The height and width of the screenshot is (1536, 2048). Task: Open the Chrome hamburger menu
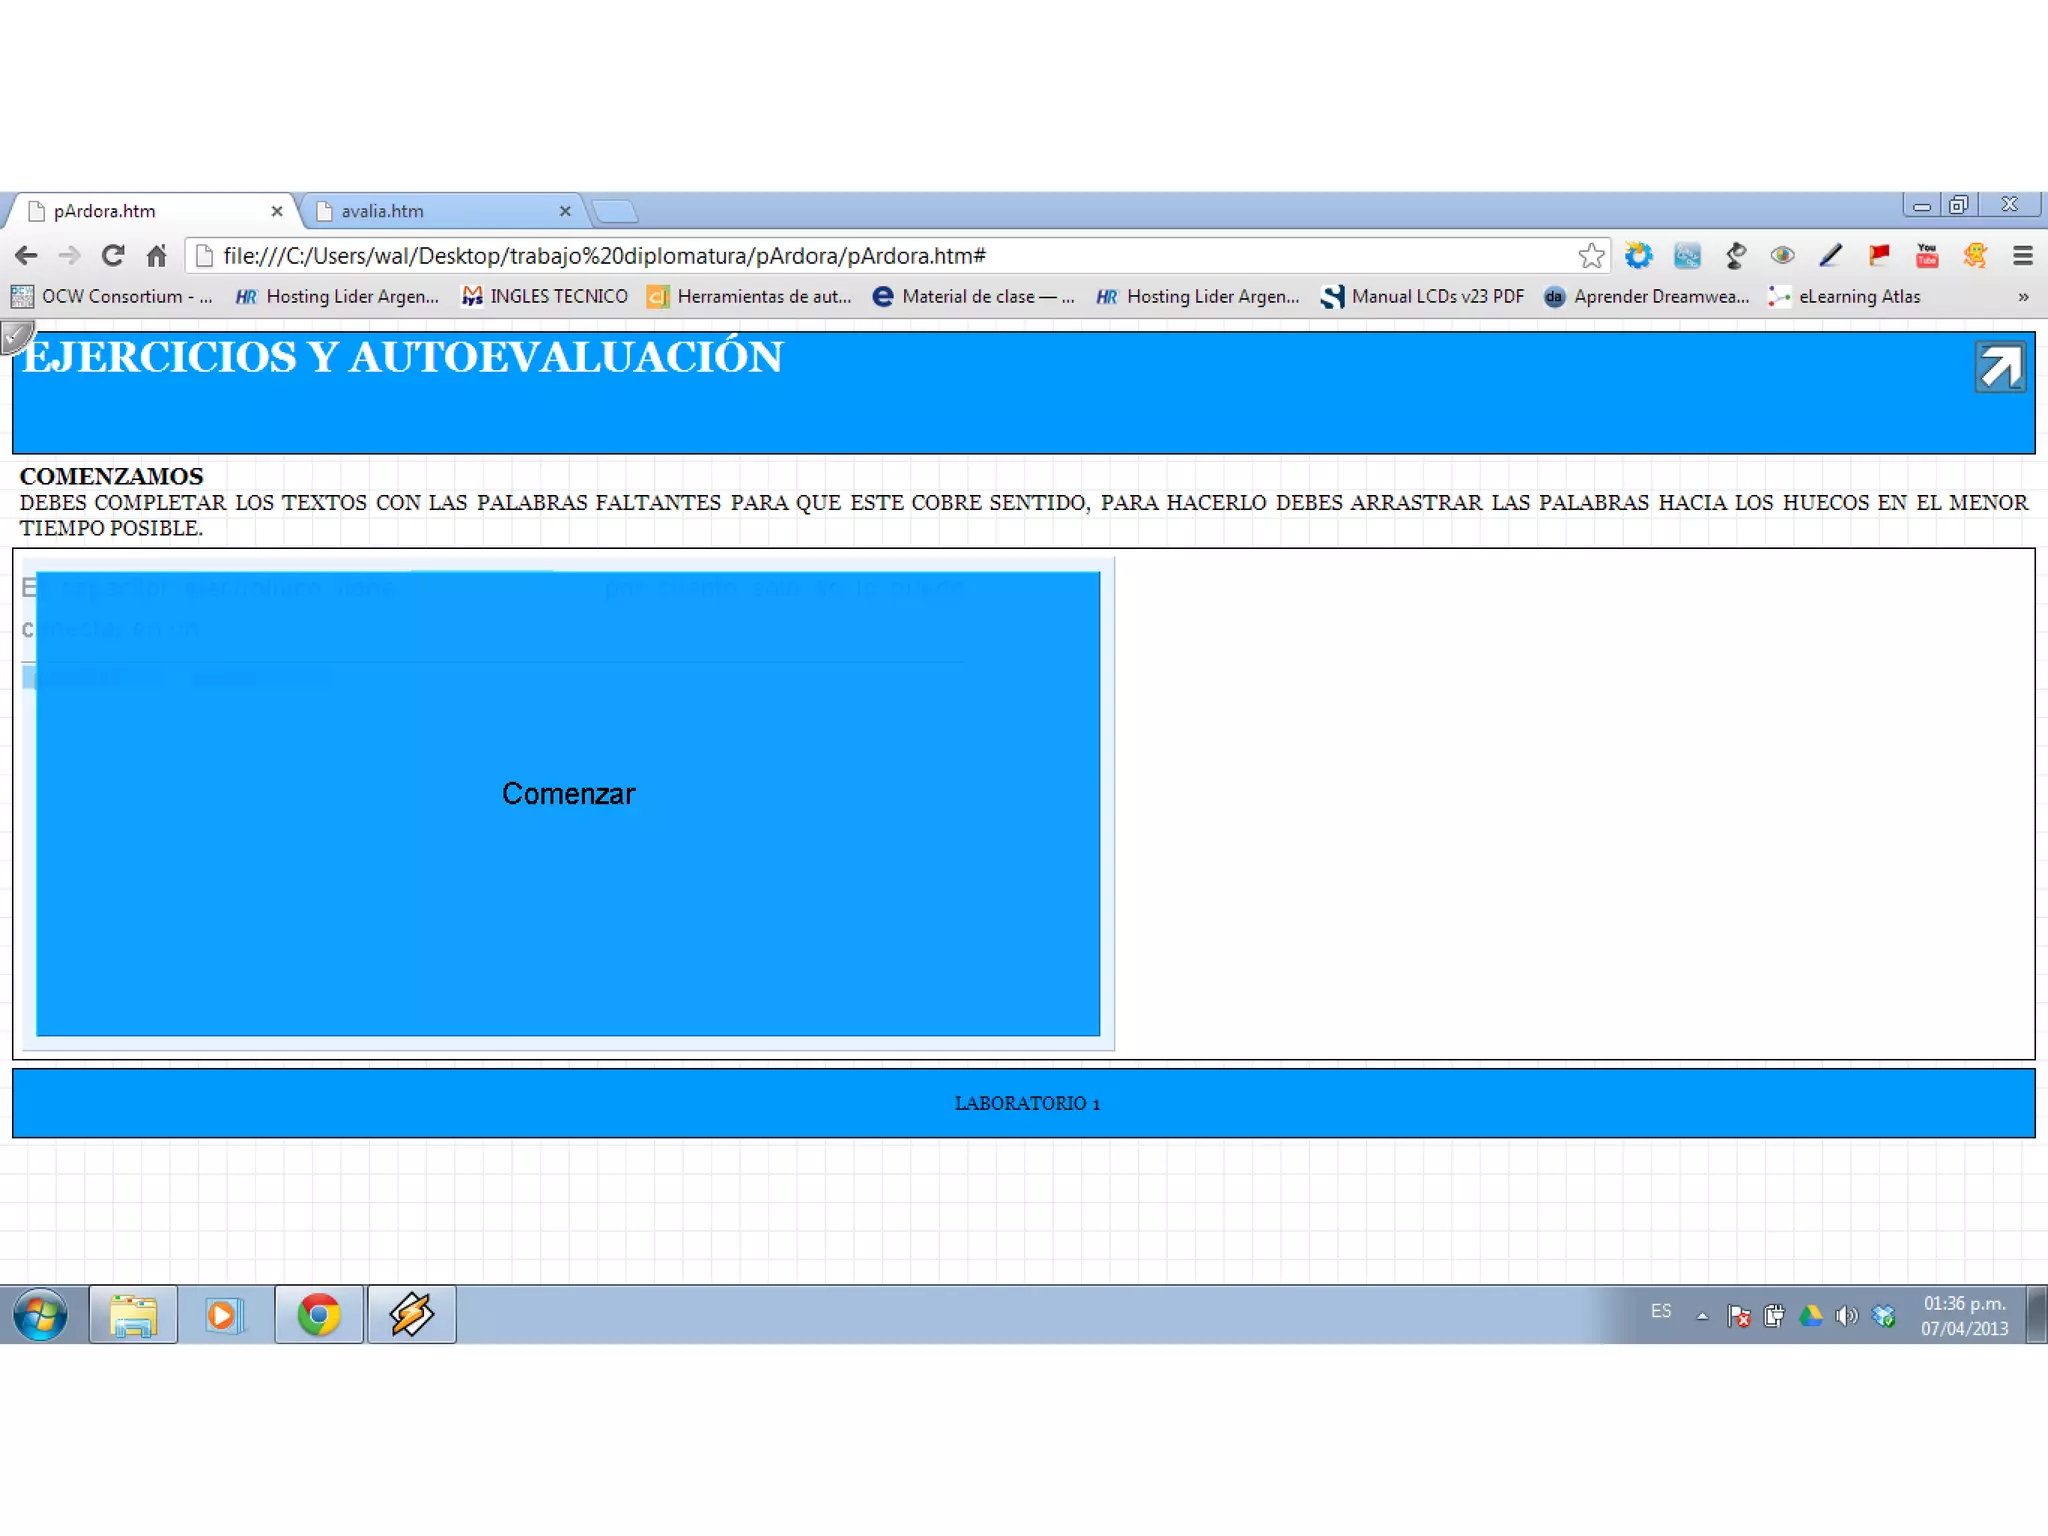click(2022, 256)
